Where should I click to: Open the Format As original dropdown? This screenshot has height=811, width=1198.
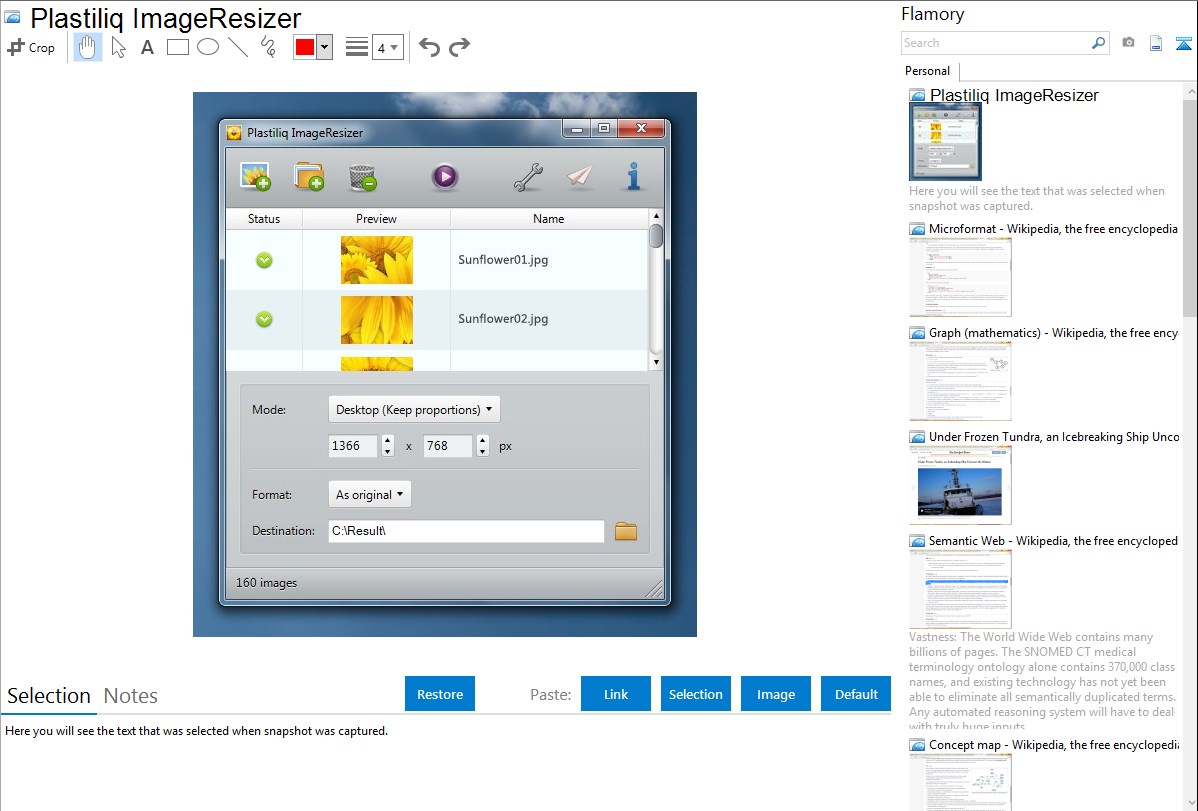pyautogui.click(x=370, y=495)
